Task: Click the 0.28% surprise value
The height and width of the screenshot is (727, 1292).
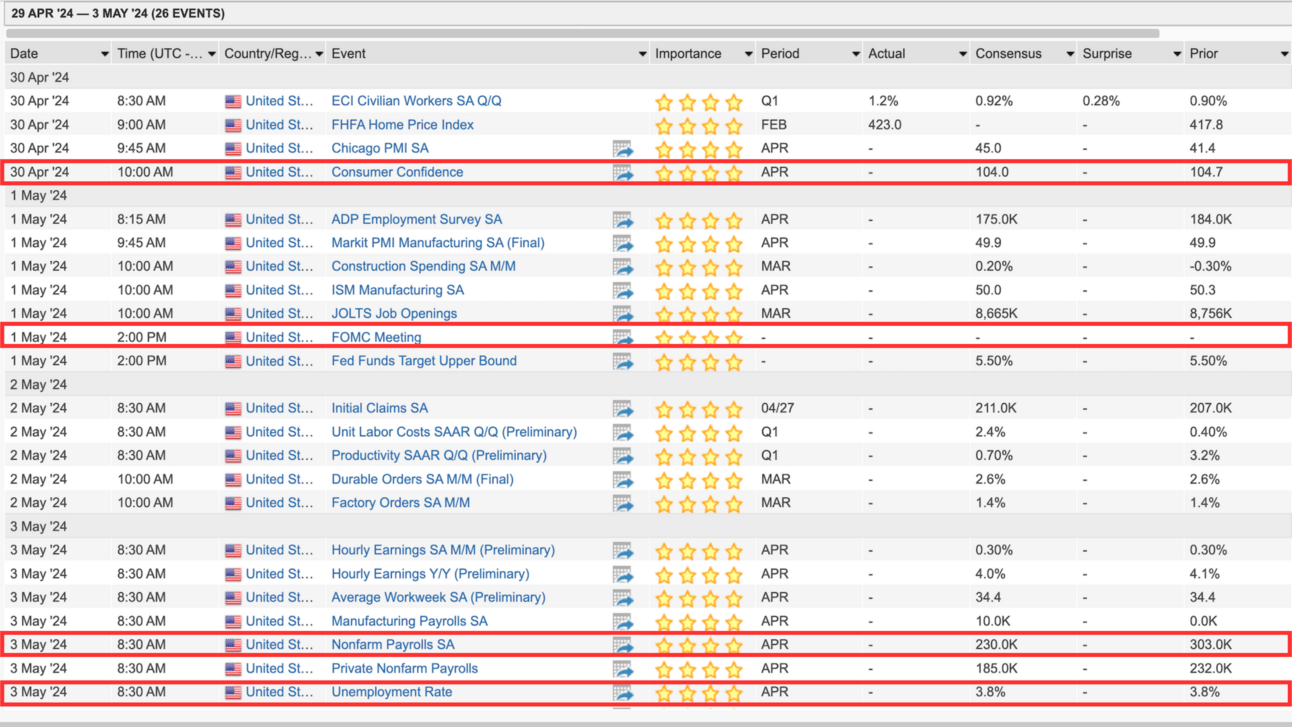Action: click(x=1102, y=101)
